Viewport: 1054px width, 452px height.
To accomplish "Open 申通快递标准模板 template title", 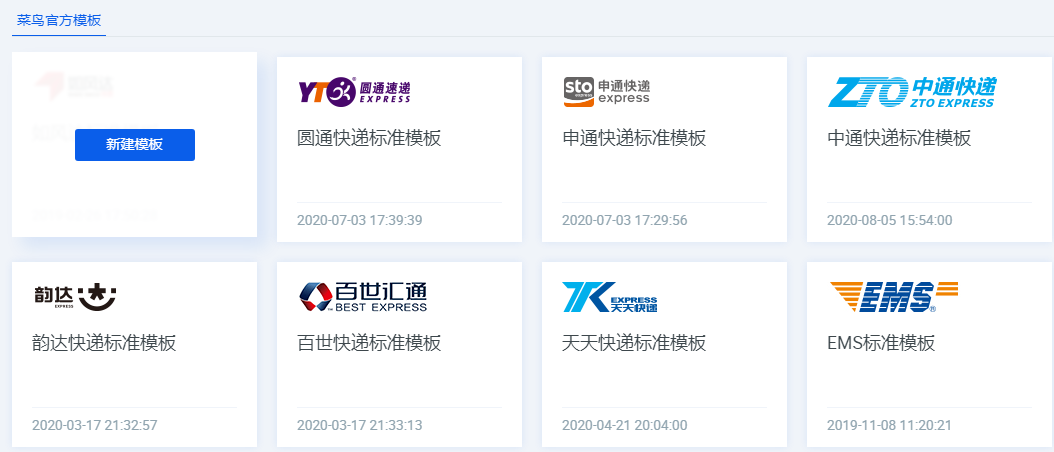I will pos(634,139).
